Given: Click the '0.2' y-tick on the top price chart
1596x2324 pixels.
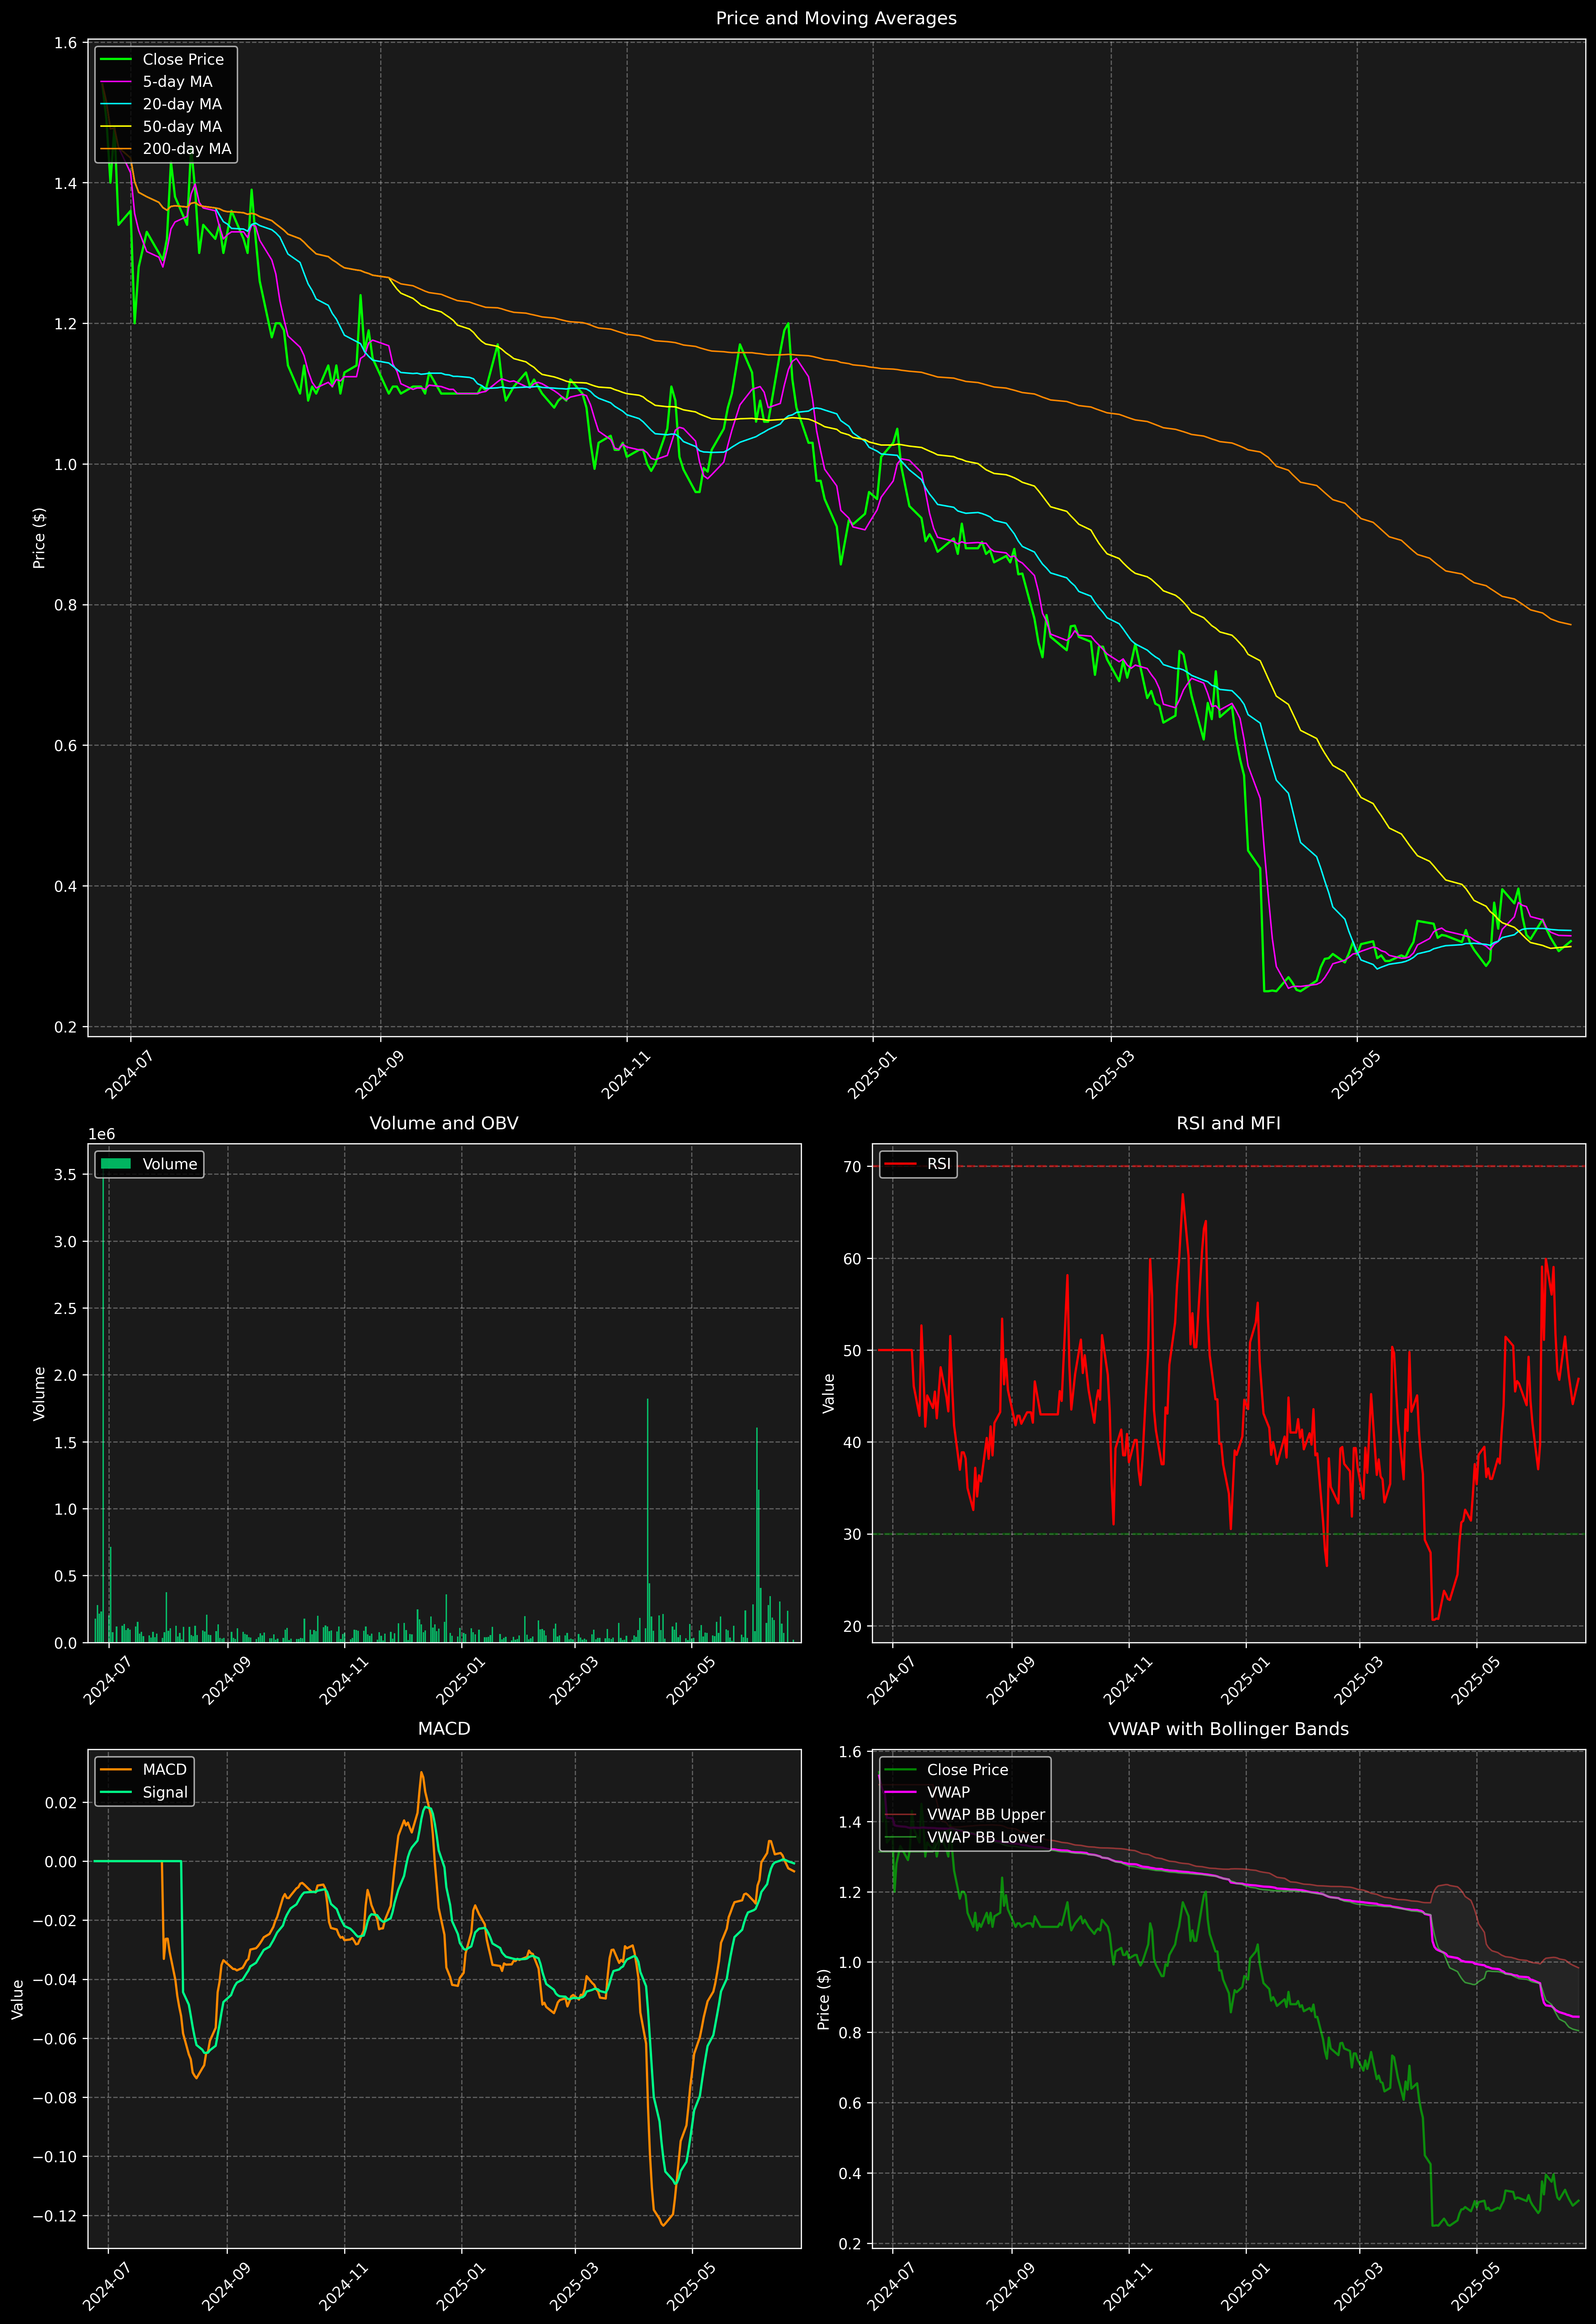Looking at the screenshot, I should (x=66, y=1027).
